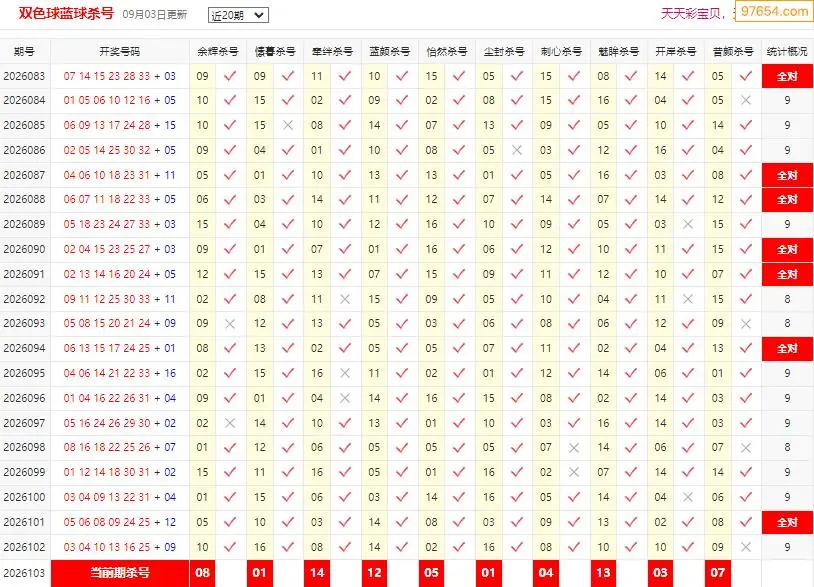
Task: Click the gray X mark in row 2026085
Action: point(288,125)
